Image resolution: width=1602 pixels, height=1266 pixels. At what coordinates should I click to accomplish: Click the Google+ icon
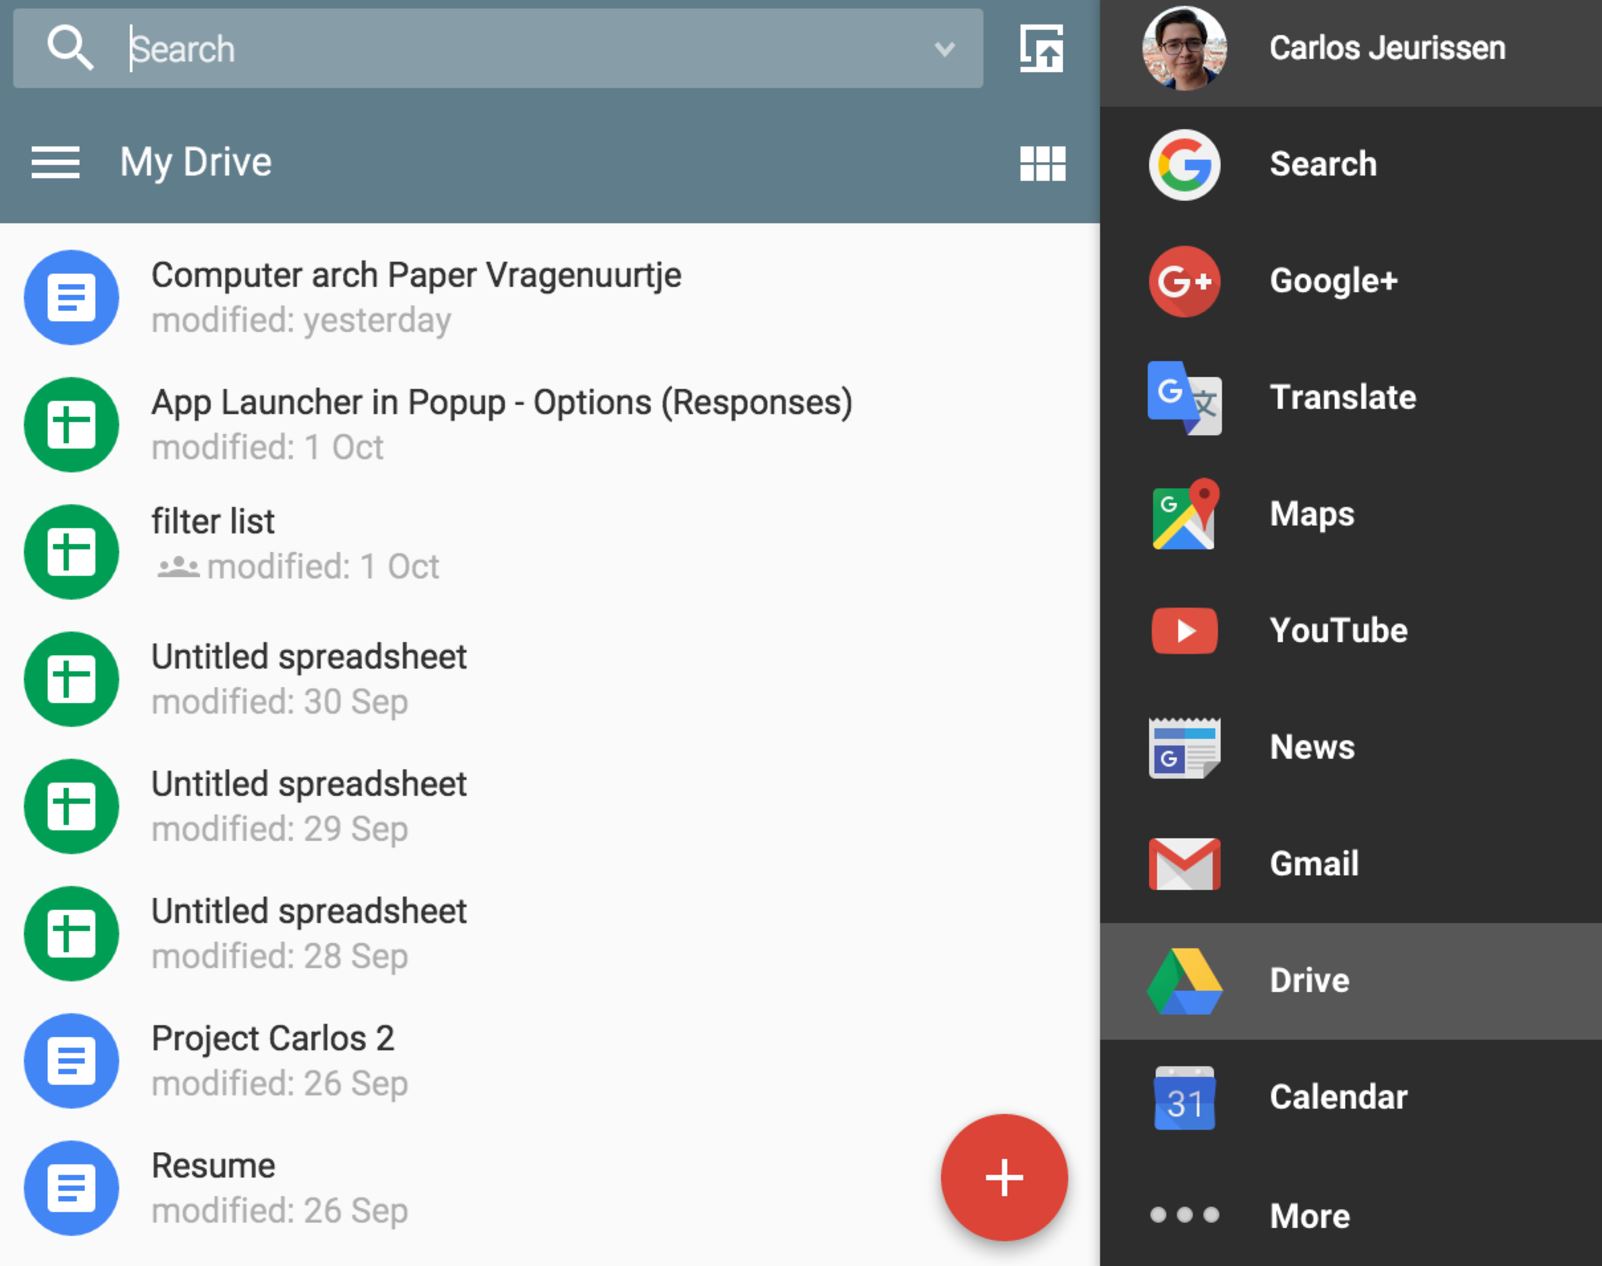[1184, 281]
